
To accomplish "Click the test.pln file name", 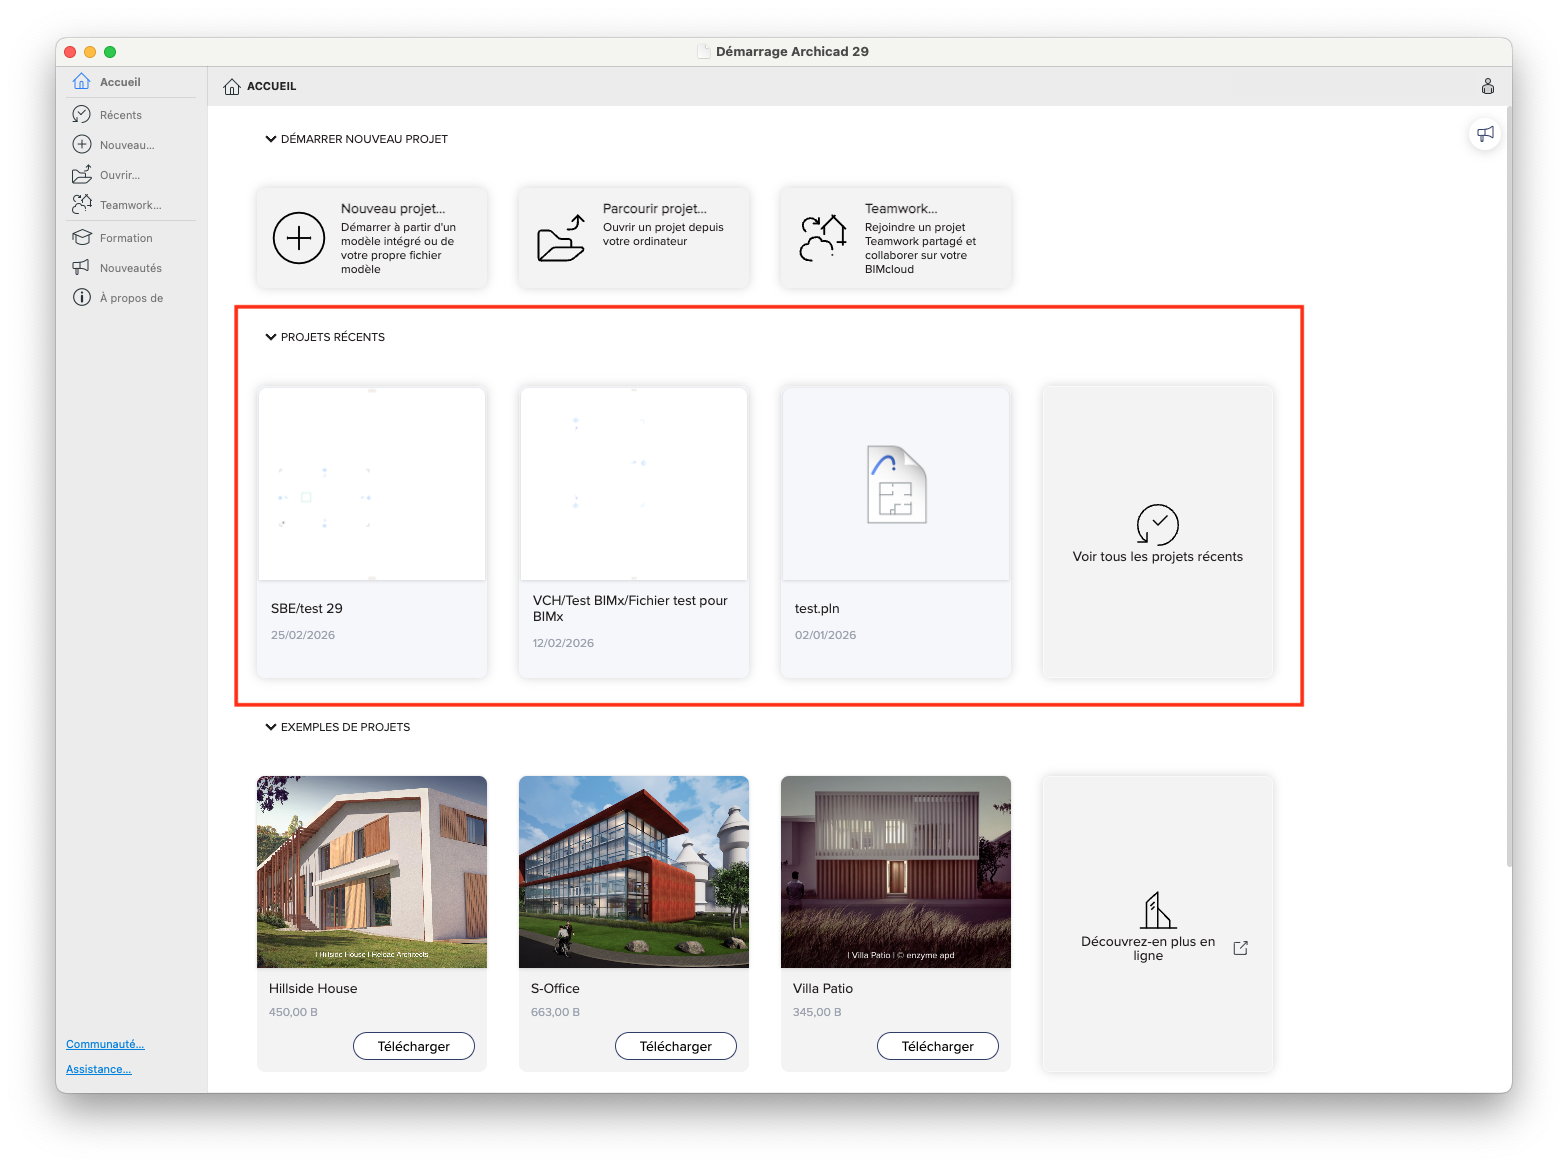I will [x=817, y=608].
